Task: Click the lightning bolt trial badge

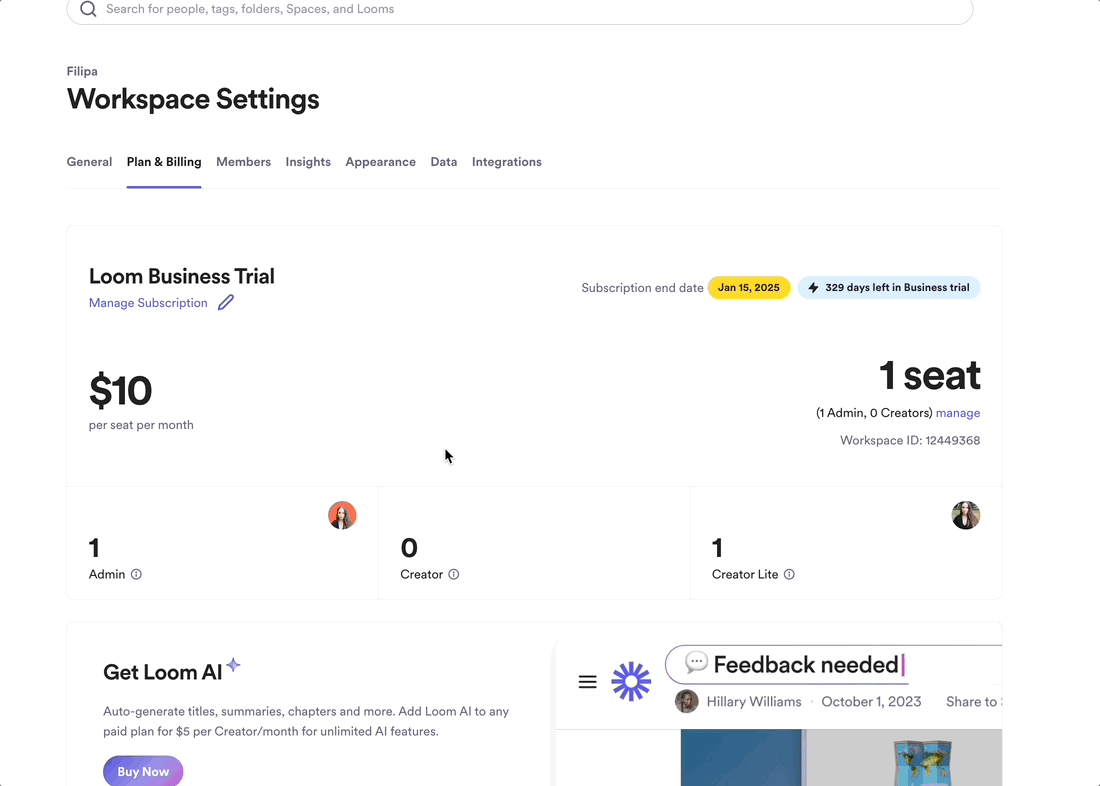Action: (889, 288)
